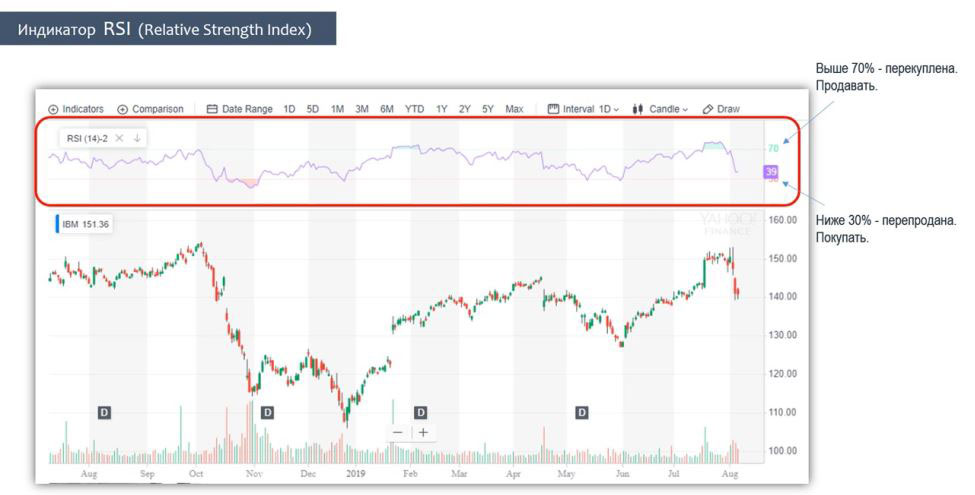Move RSI panel down with arrow
Viewport: 975px width, 495px height.
pyautogui.click(x=136, y=138)
